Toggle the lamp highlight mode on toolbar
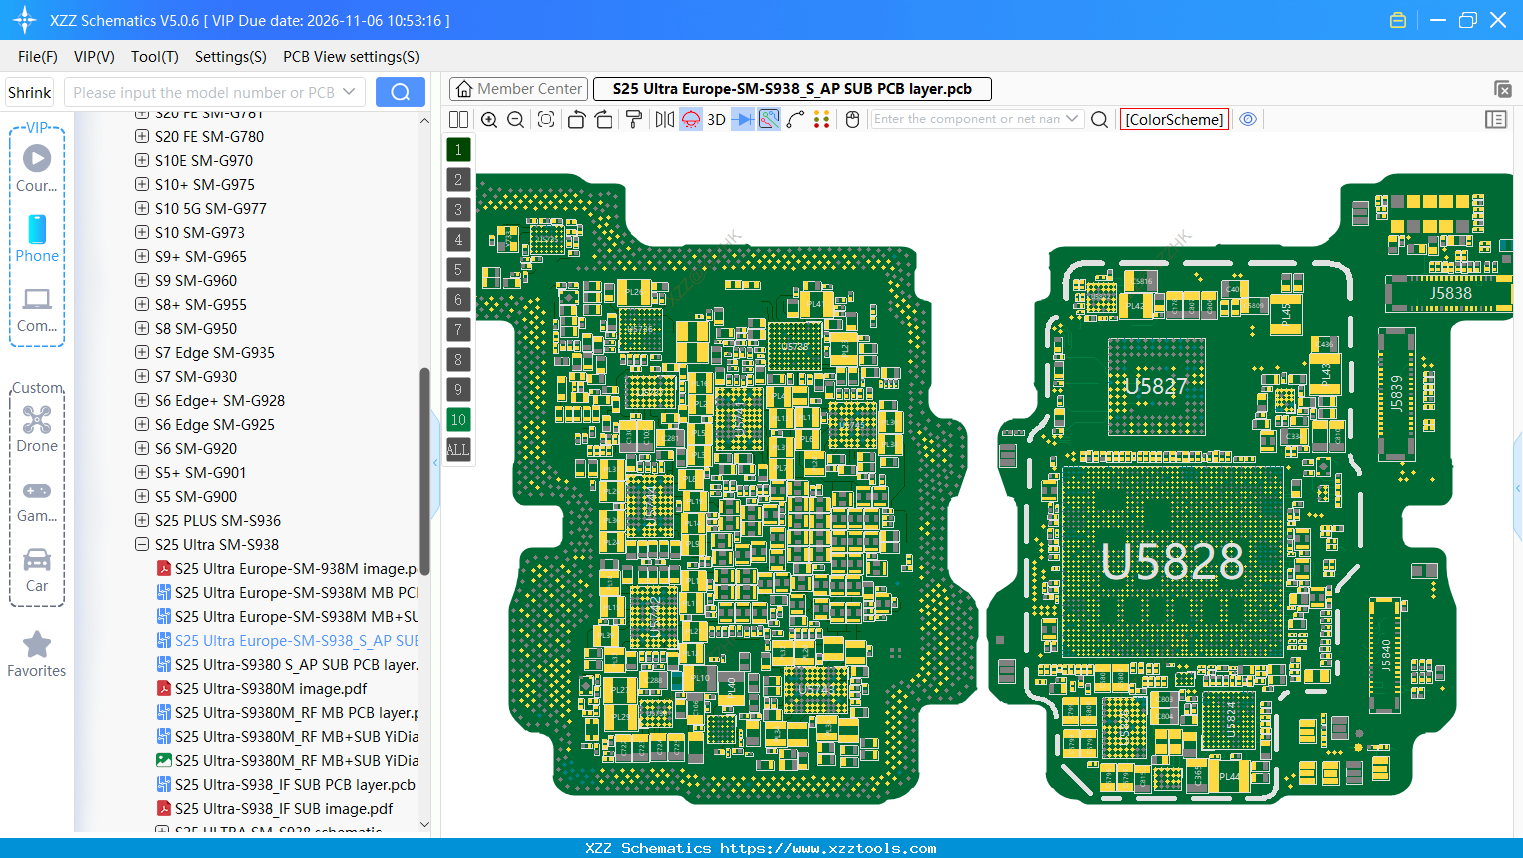 689,119
